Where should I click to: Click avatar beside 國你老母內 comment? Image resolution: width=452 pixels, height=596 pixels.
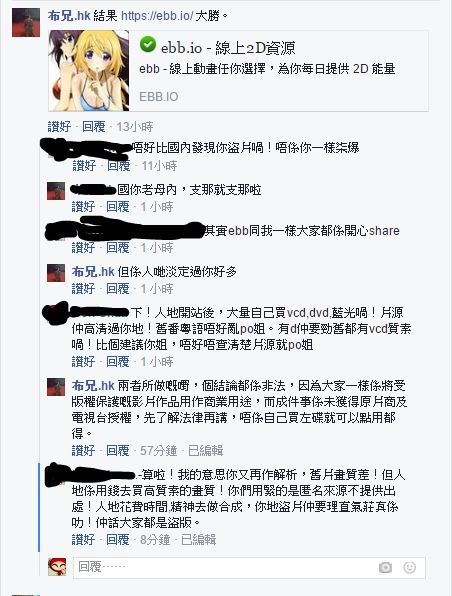[56, 191]
